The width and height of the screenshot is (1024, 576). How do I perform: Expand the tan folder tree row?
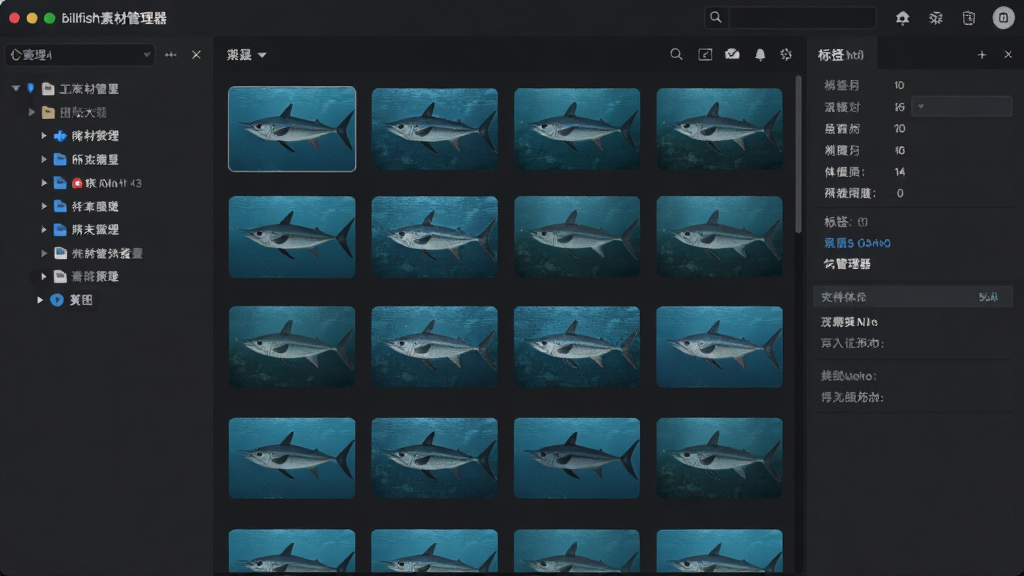point(31,112)
